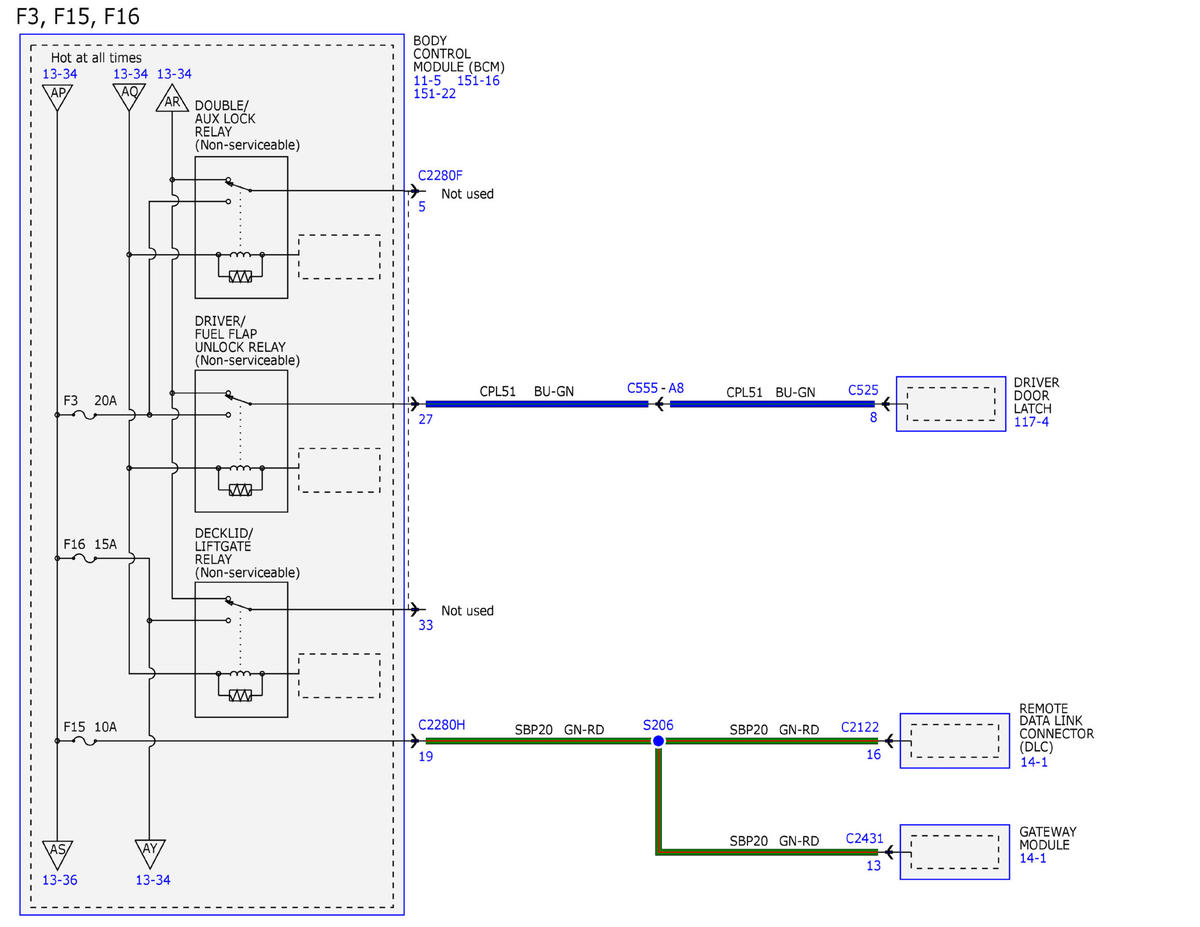Select the S206 splice dot

click(658, 741)
